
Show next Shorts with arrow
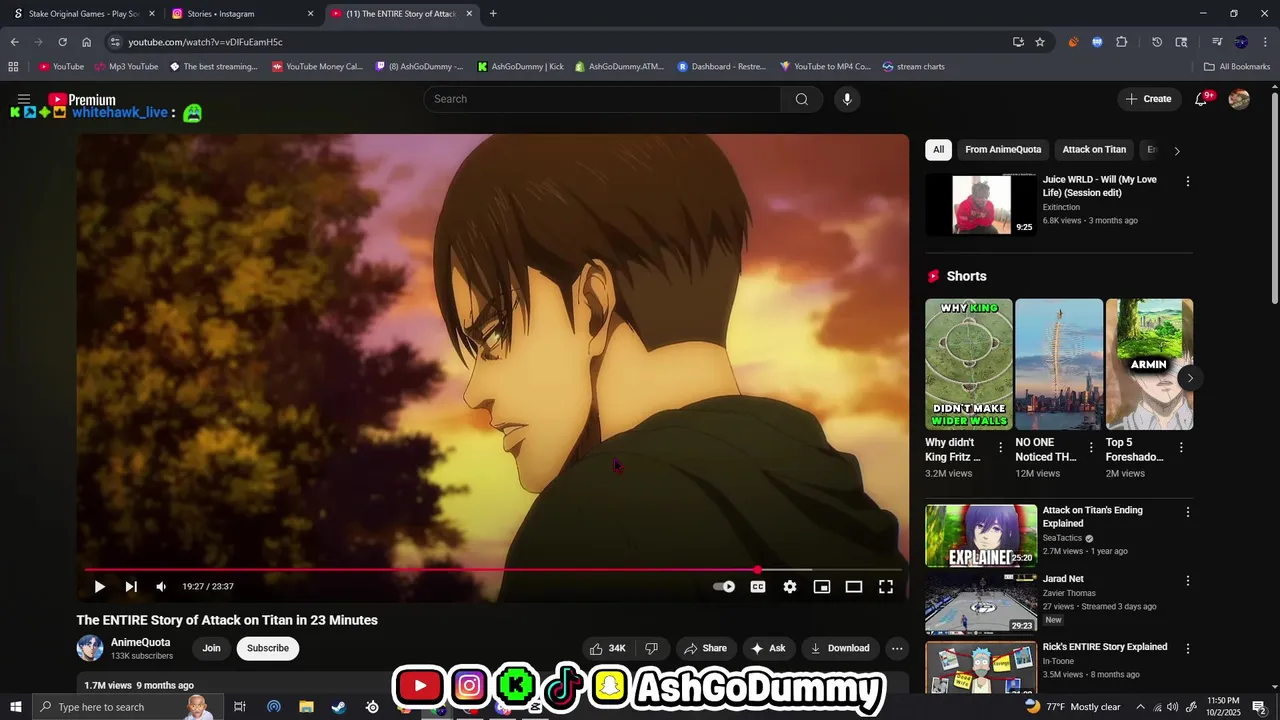pos(1189,378)
